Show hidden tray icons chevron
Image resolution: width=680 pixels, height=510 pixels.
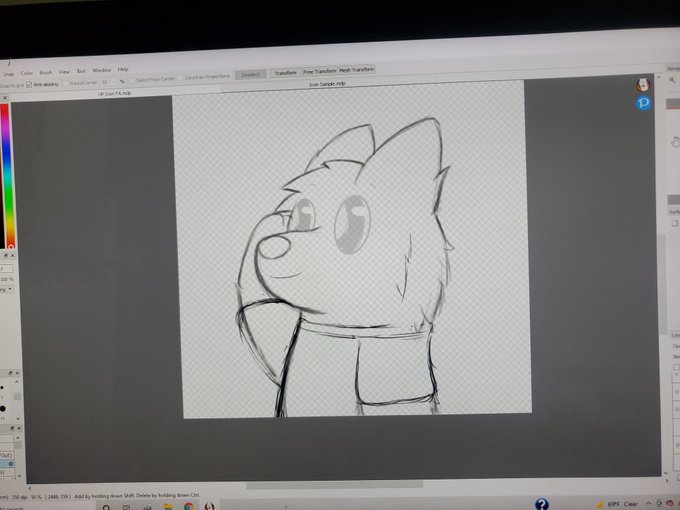(x=649, y=503)
